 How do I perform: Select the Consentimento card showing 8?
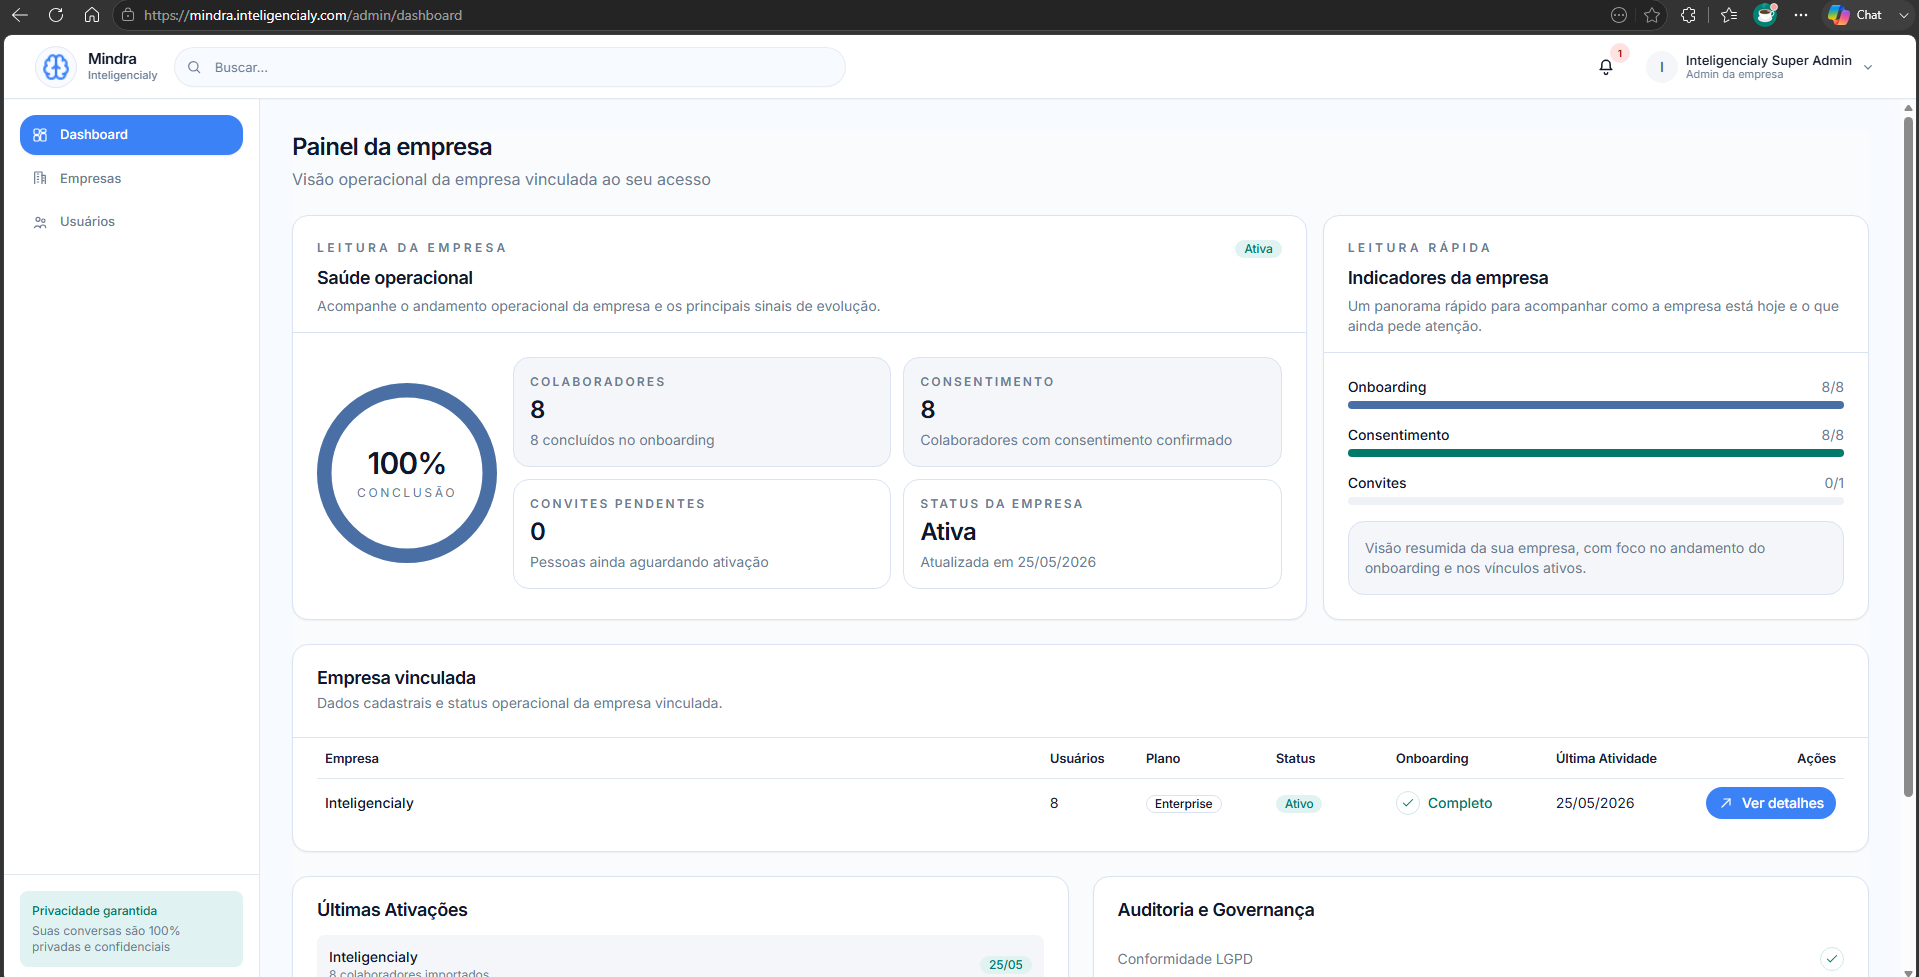[1092, 412]
